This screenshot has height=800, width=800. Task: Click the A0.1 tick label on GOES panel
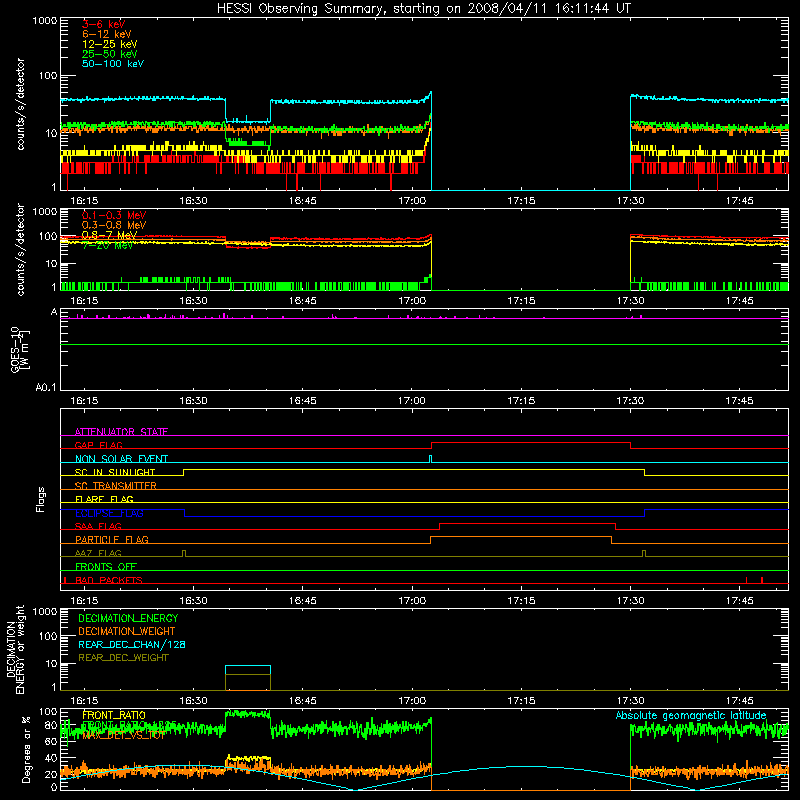(x=45, y=388)
